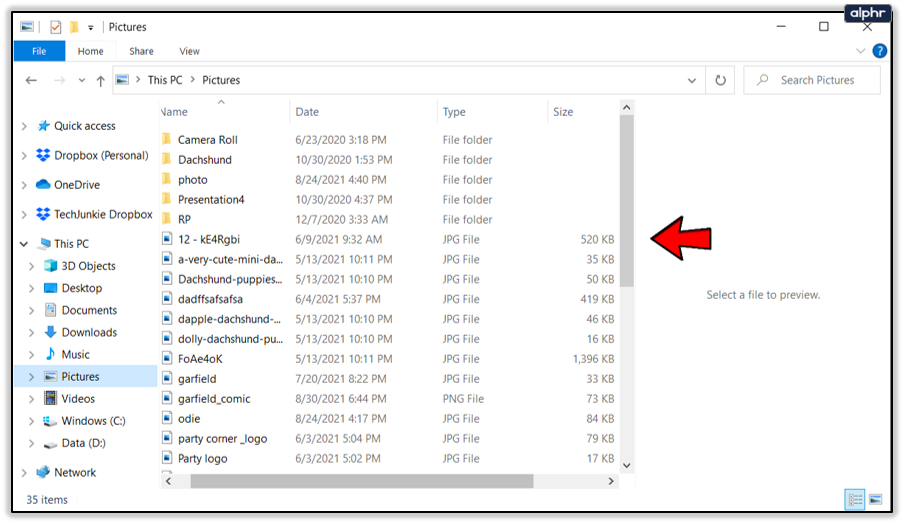The width and height of the screenshot is (904, 524).
Task: Click the Pictures system icon in title bar
Action: click(27, 27)
